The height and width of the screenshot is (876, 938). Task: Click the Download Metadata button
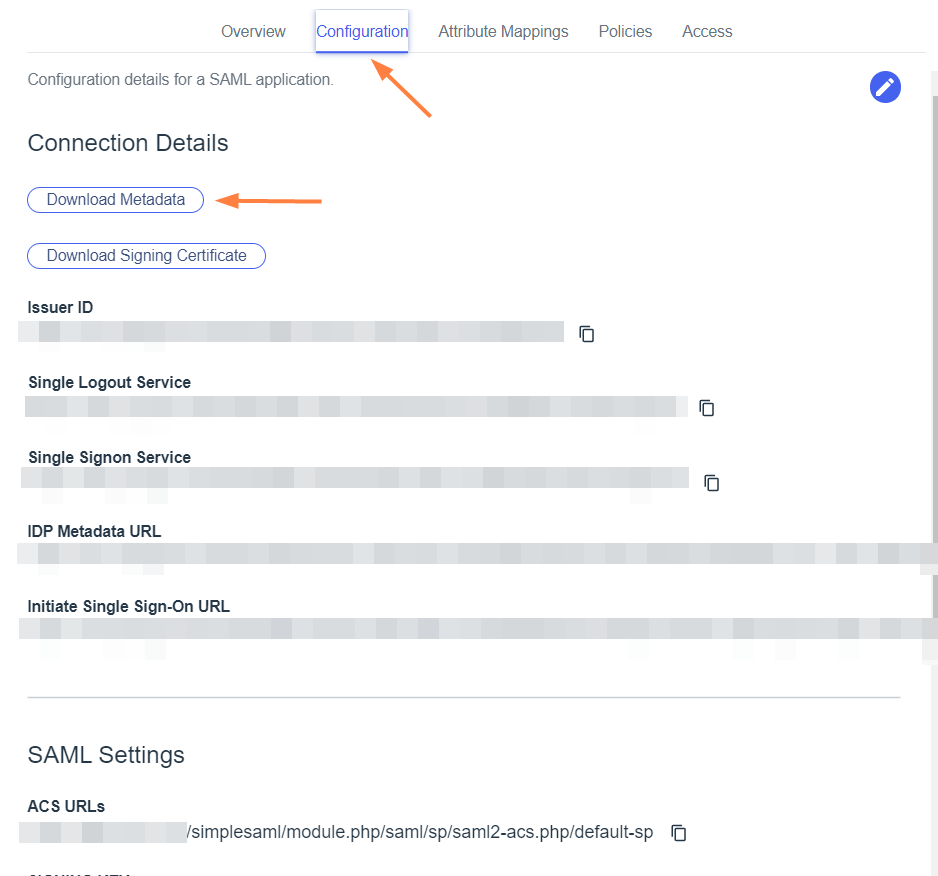[x=116, y=200]
